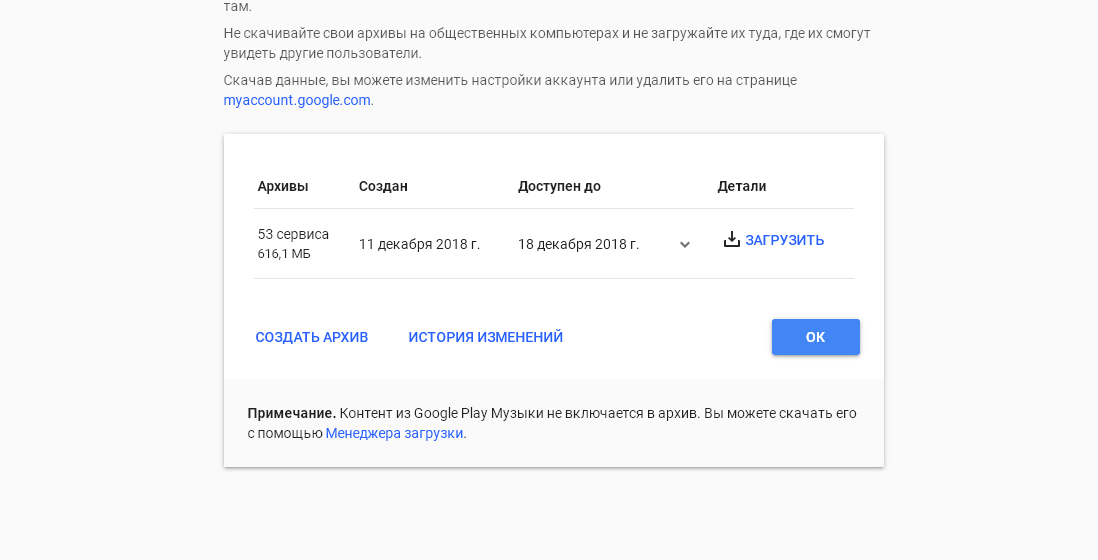Click the Google Play Музыки note text
Screen dimensions: 1098x560
[552, 423]
